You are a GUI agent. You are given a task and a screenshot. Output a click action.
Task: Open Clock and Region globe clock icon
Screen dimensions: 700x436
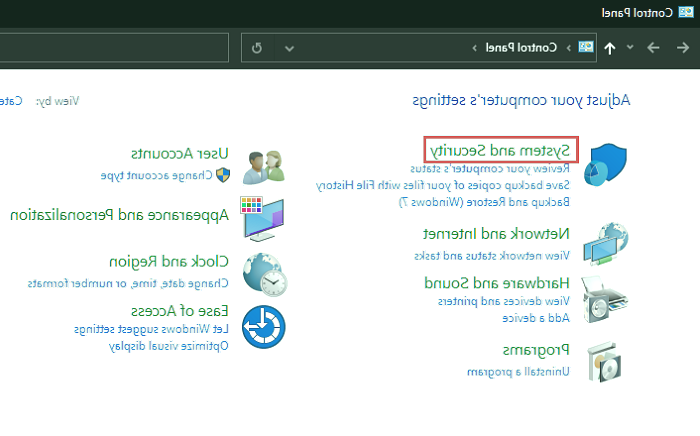pos(265,274)
